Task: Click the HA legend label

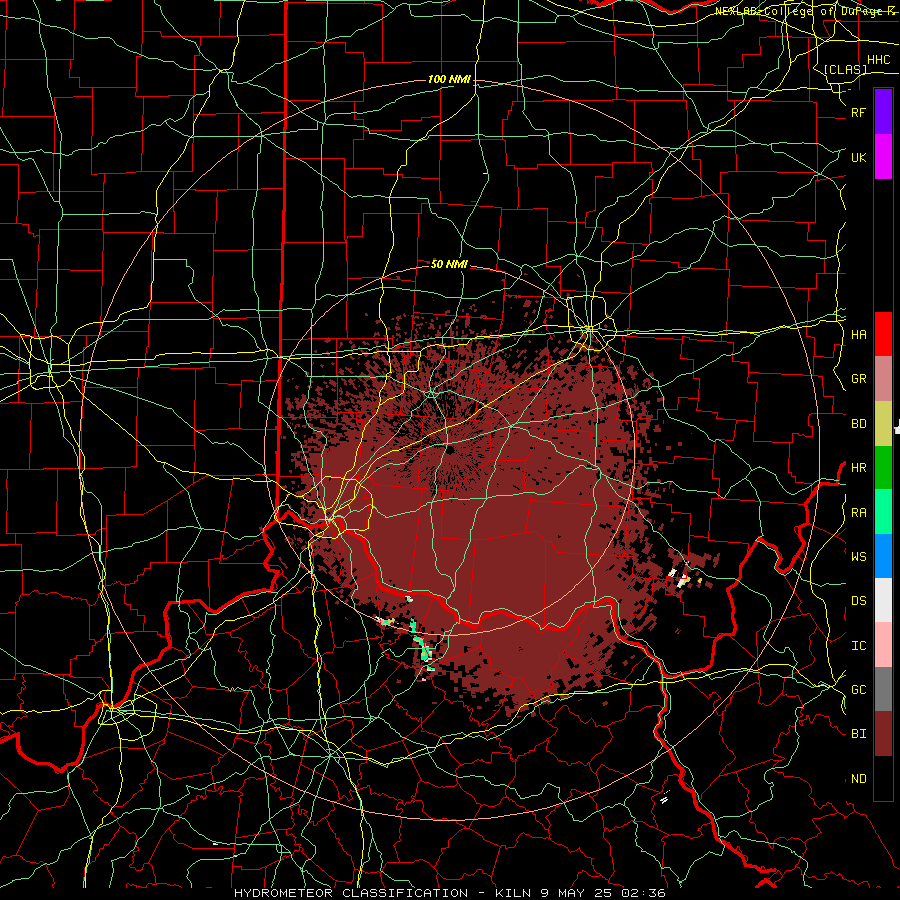Action: point(859,334)
